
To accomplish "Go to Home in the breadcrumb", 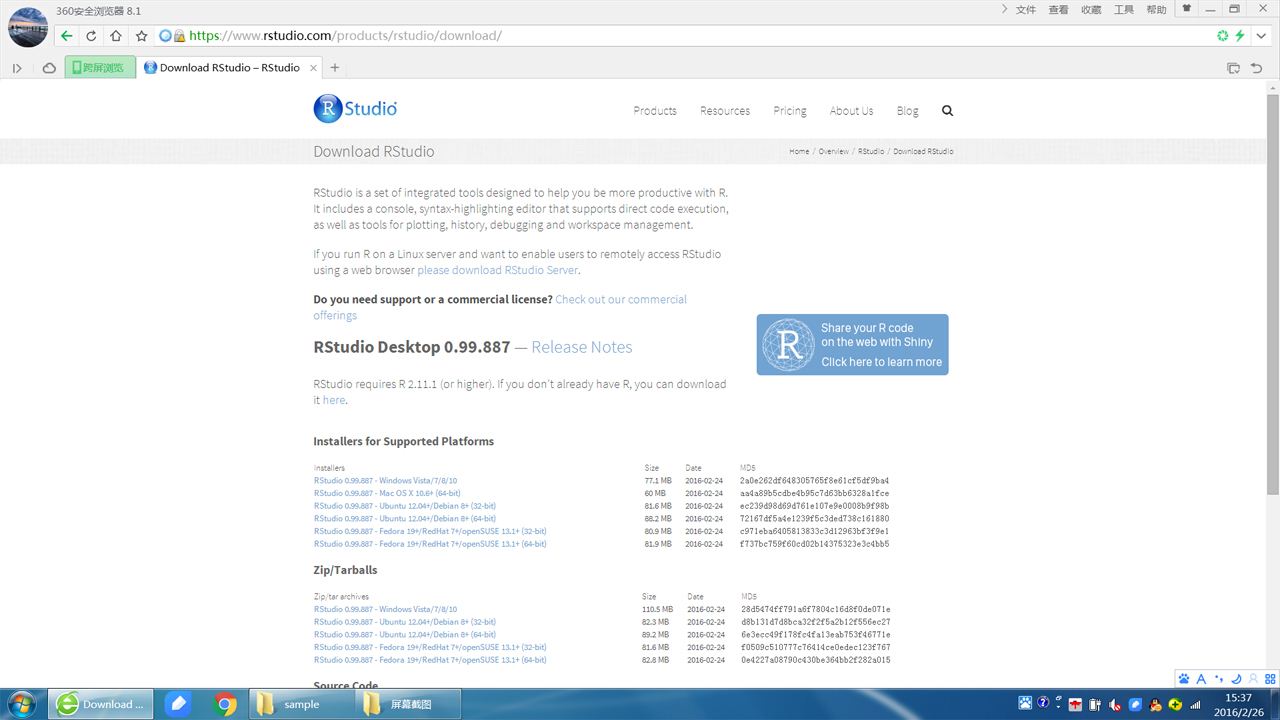I will (x=799, y=152).
